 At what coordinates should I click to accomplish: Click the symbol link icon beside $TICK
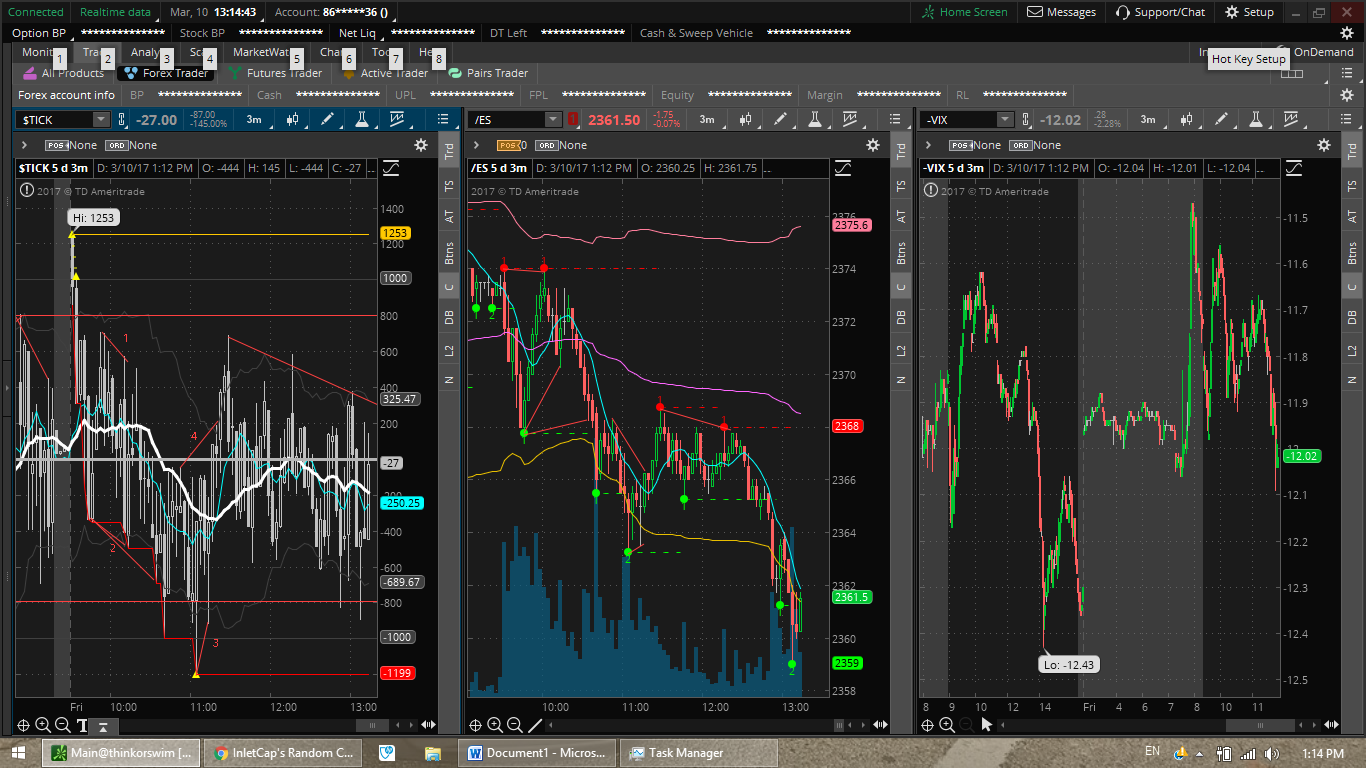(x=122, y=120)
